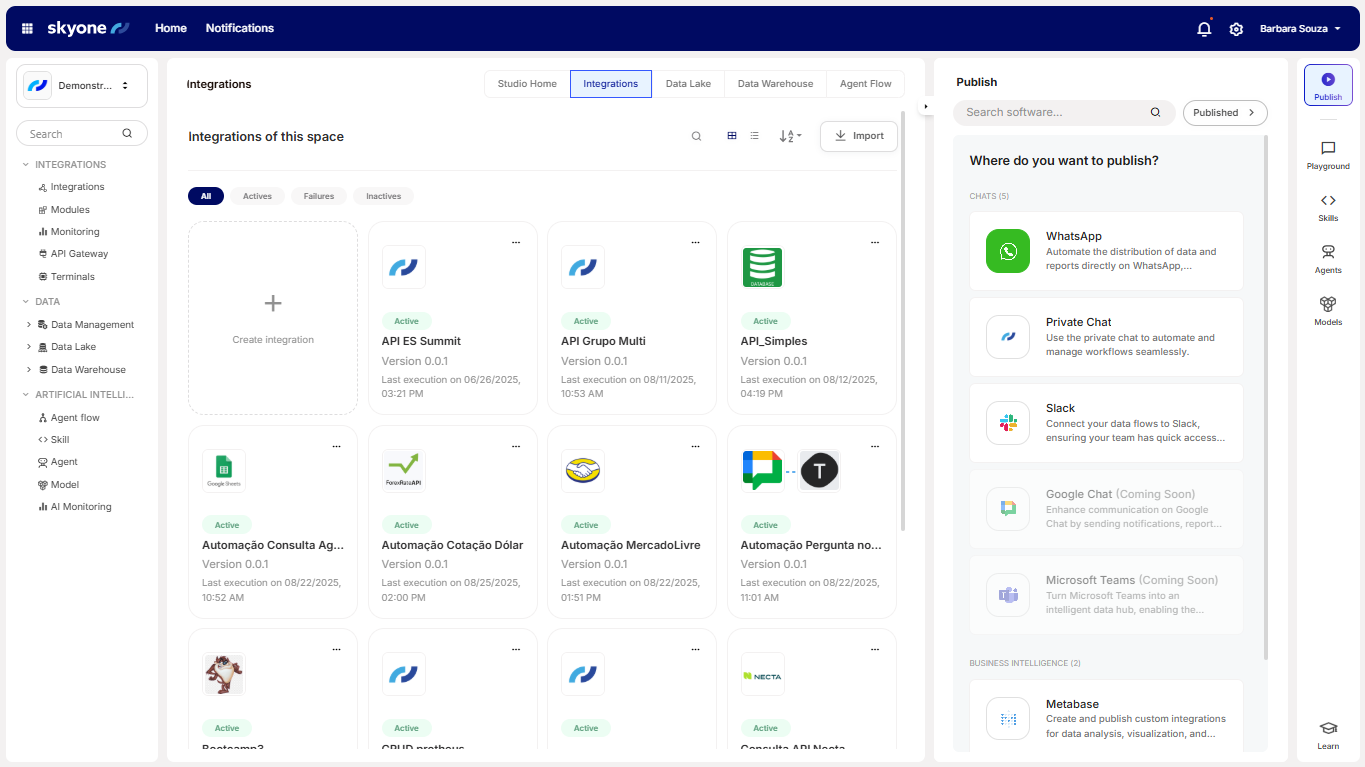Filter integrations by Actives
Screen dimensions: 1365x767
click(x=257, y=196)
